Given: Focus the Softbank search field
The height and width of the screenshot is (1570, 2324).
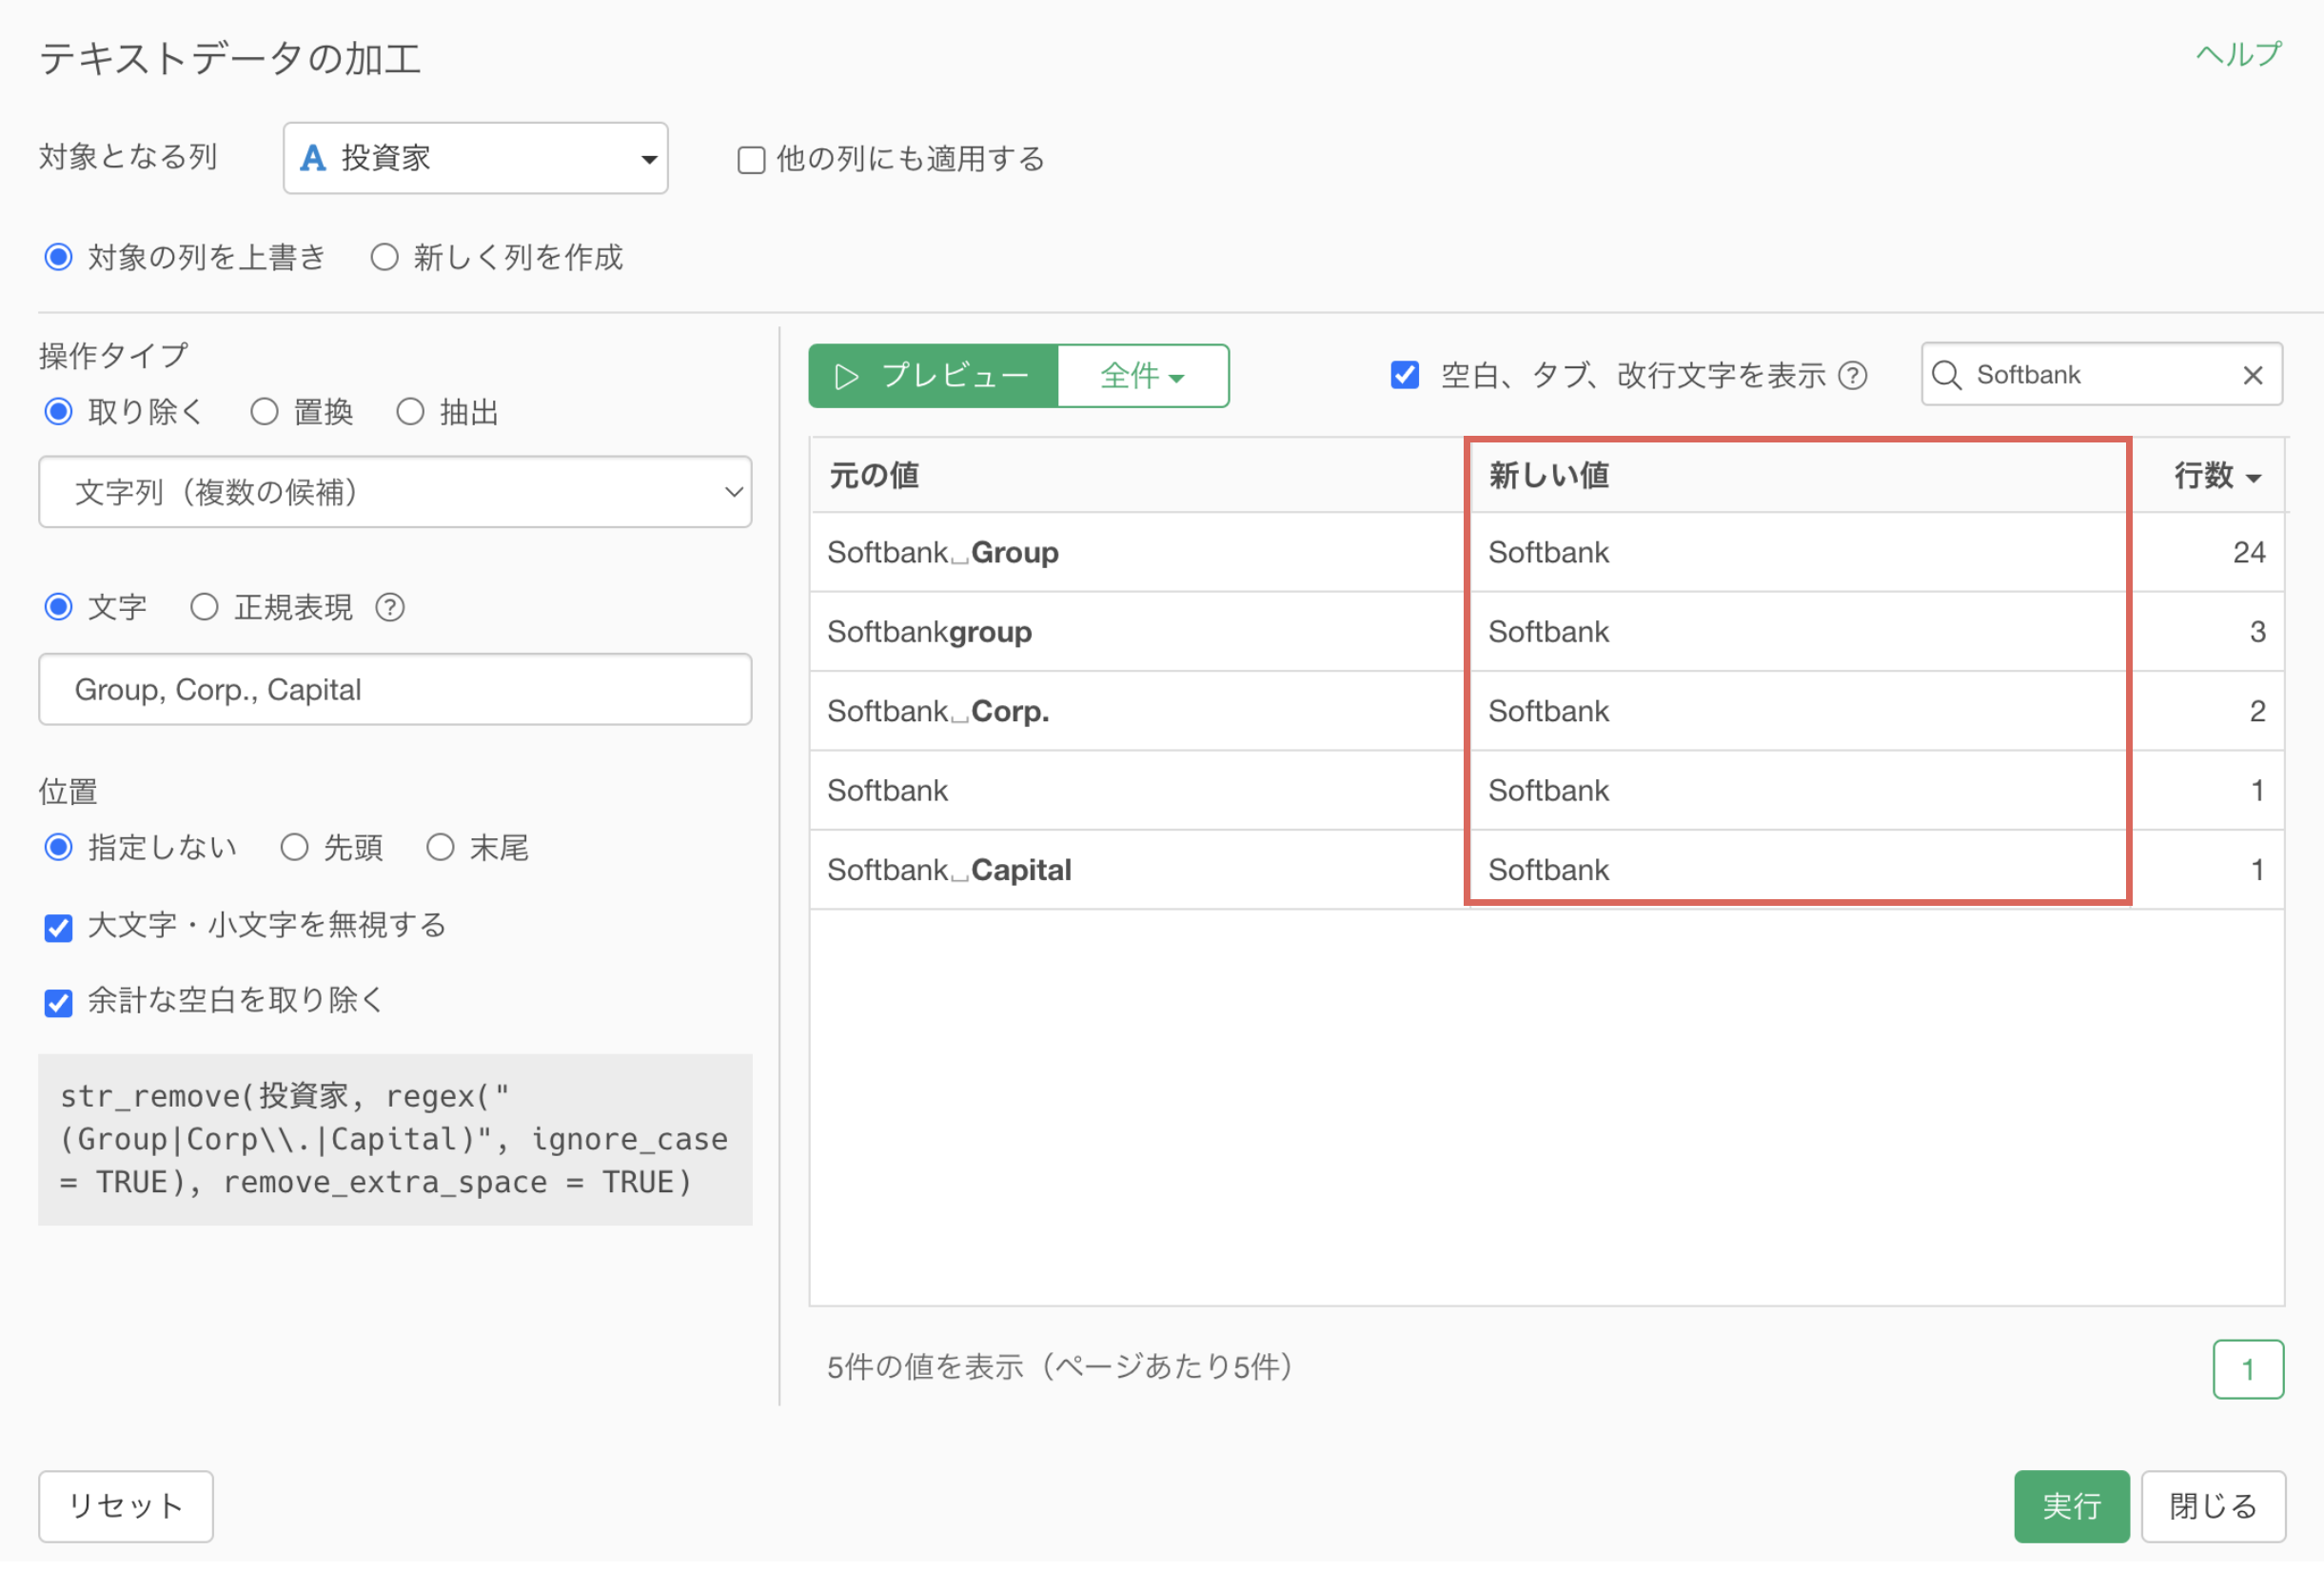Looking at the screenshot, I should click(2100, 375).
